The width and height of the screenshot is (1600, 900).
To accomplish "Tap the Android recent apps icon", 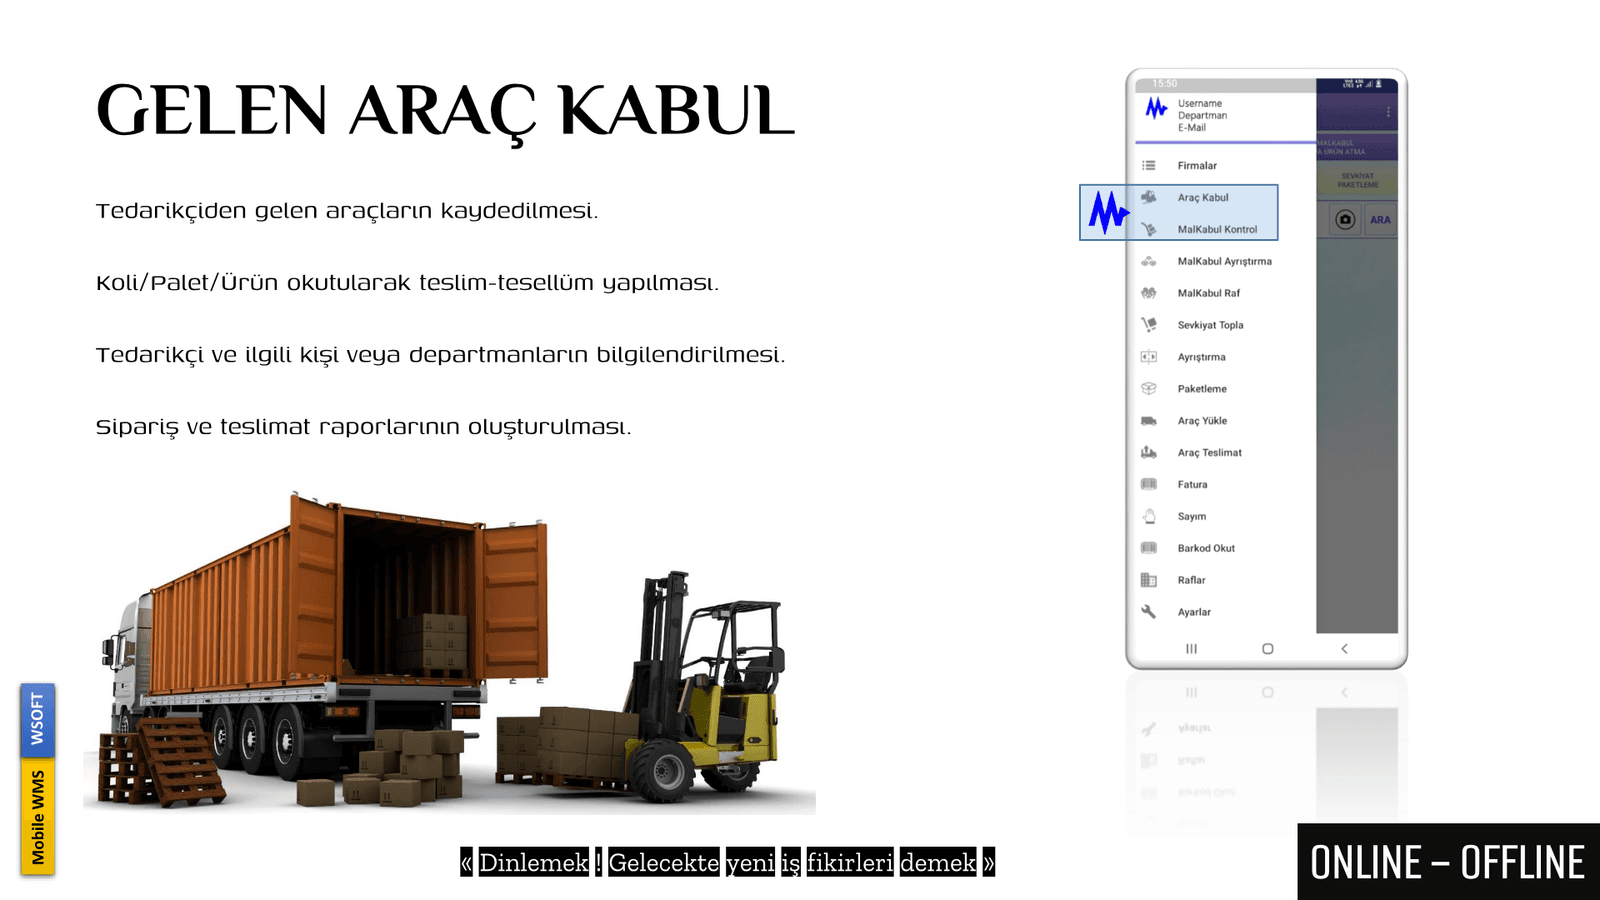I will (1191, 649).
